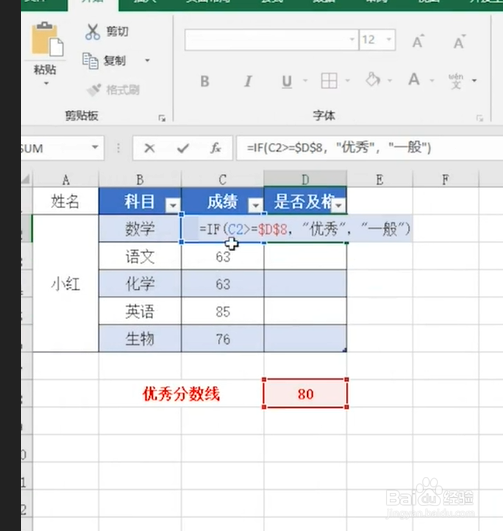Viewport: 503px width, 531px height.
Task: Decrease font size with smaller A
Action: pos(459,42)
